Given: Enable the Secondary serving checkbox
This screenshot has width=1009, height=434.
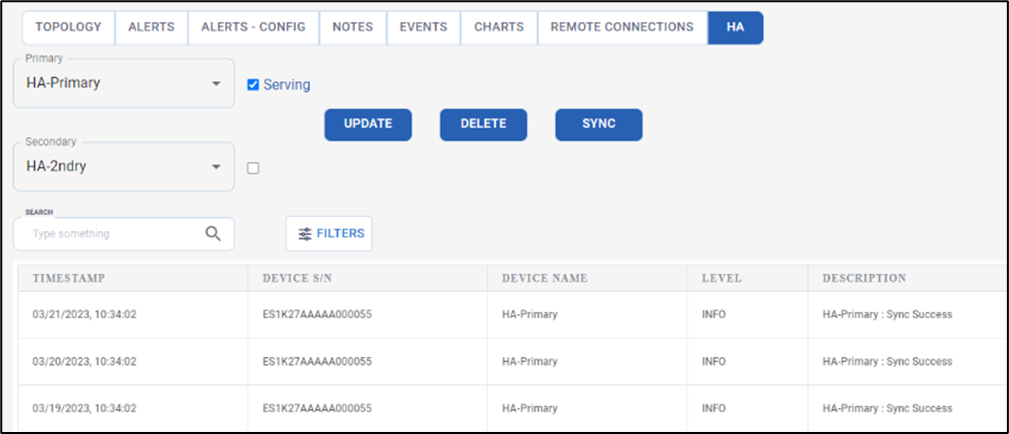Looking at the screenshot, I should [x=253, y=168].
